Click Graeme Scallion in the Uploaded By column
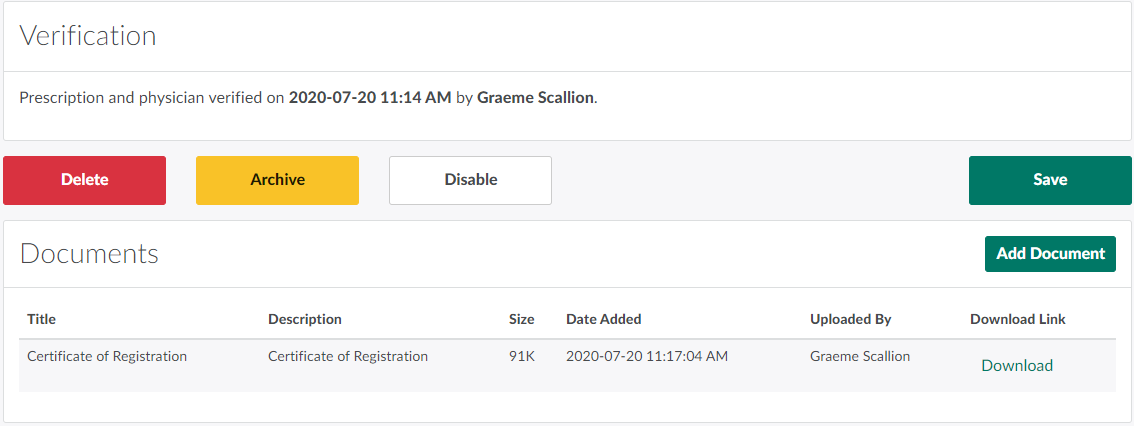 tap(860, 356)
